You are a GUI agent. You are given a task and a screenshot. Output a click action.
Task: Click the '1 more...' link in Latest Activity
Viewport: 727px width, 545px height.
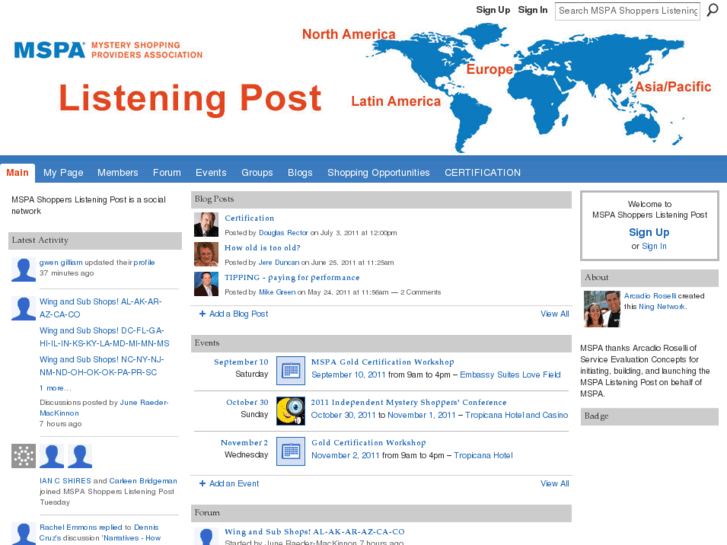(x=55, y=388)
